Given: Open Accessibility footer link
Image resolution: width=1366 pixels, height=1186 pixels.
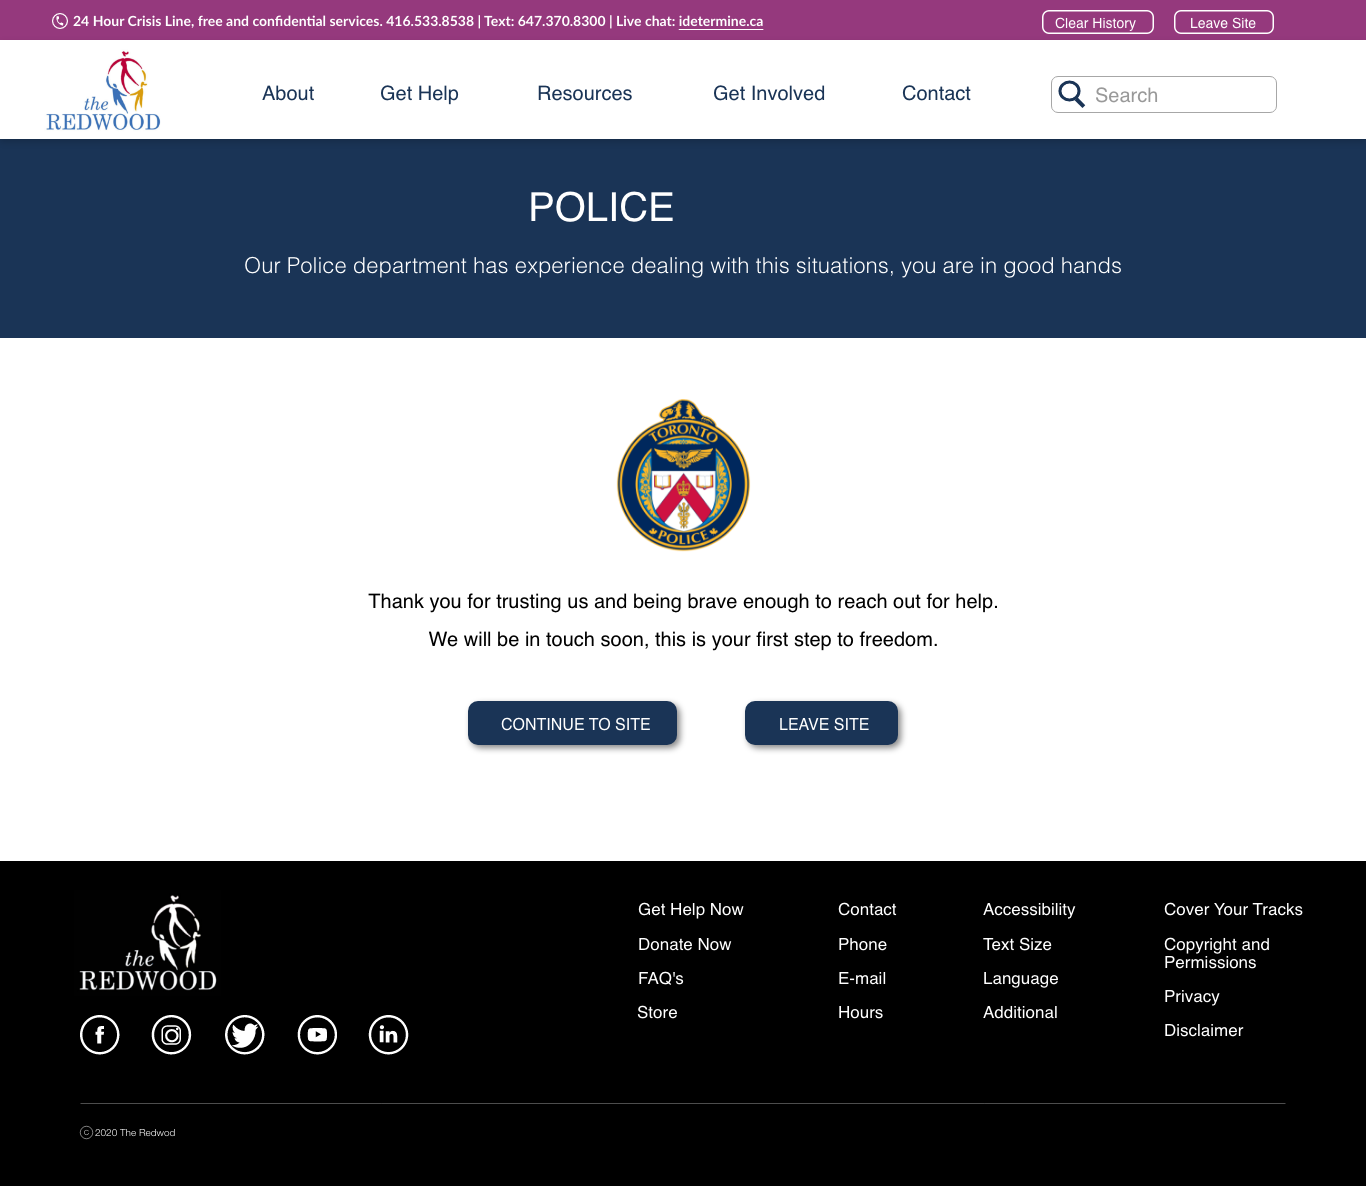Looking at the screenshot, I should pyautogui.click(x=1029, y=909).
